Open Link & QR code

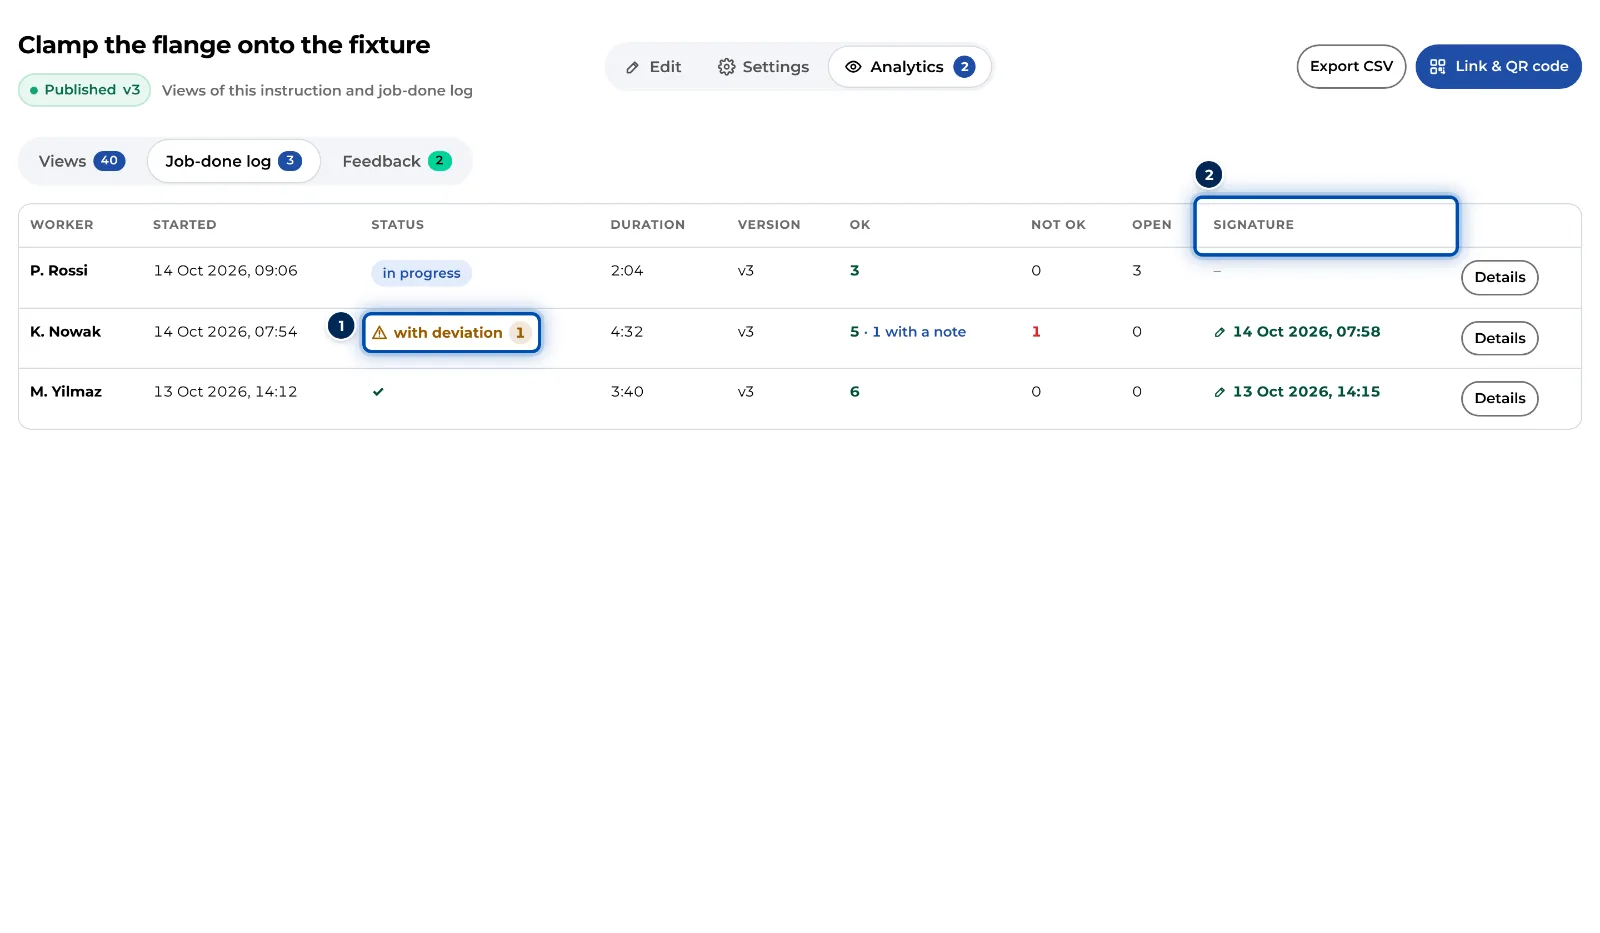click(1498, 66)
